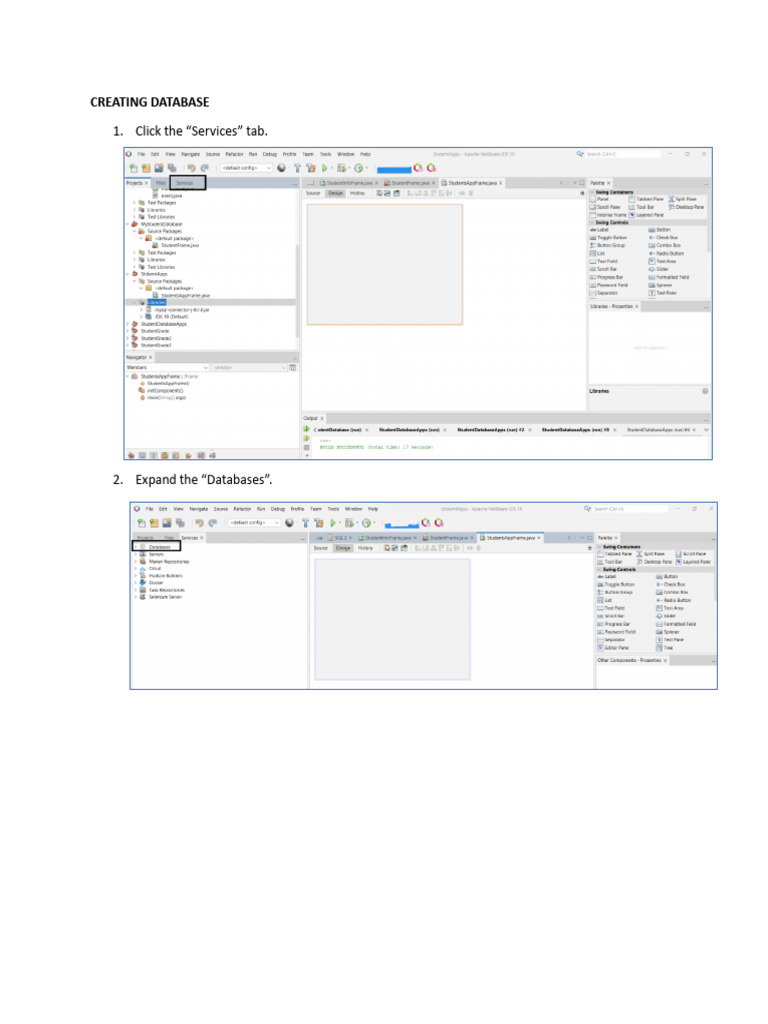This screenshot has width=768, height=1024.
Task: Collapse Swing Controls group in step 1 Palette
Action: (592, 223)
